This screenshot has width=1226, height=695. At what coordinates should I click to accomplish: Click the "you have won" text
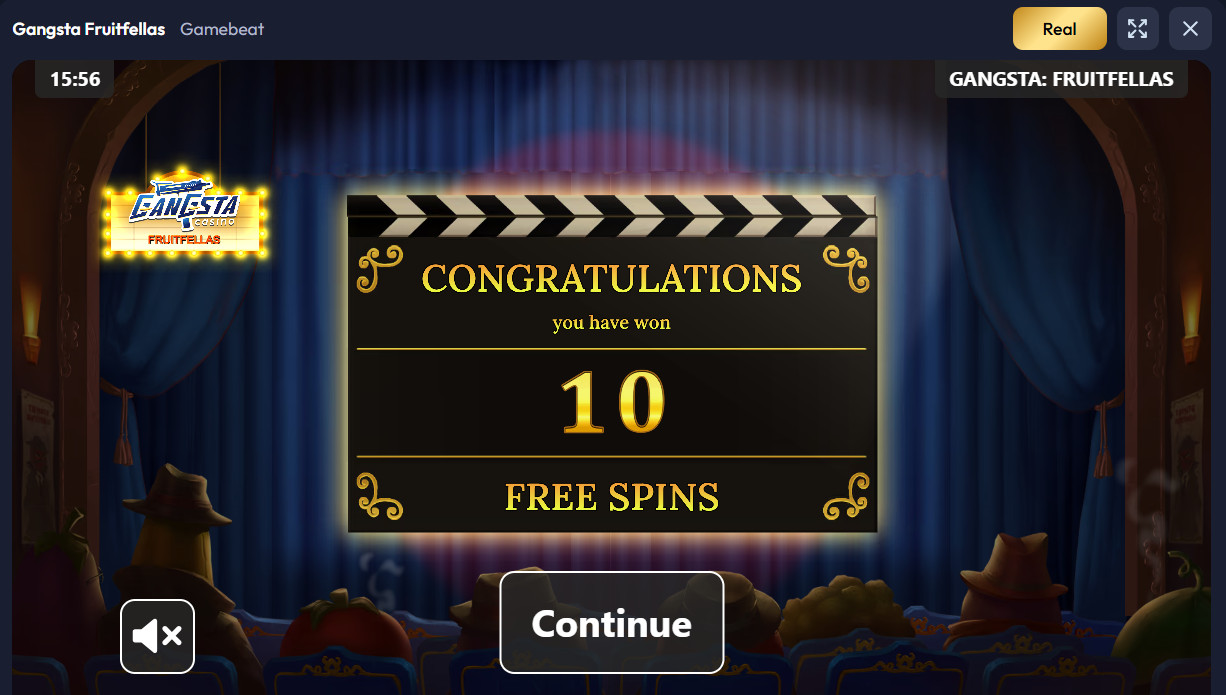click(611, 323)
